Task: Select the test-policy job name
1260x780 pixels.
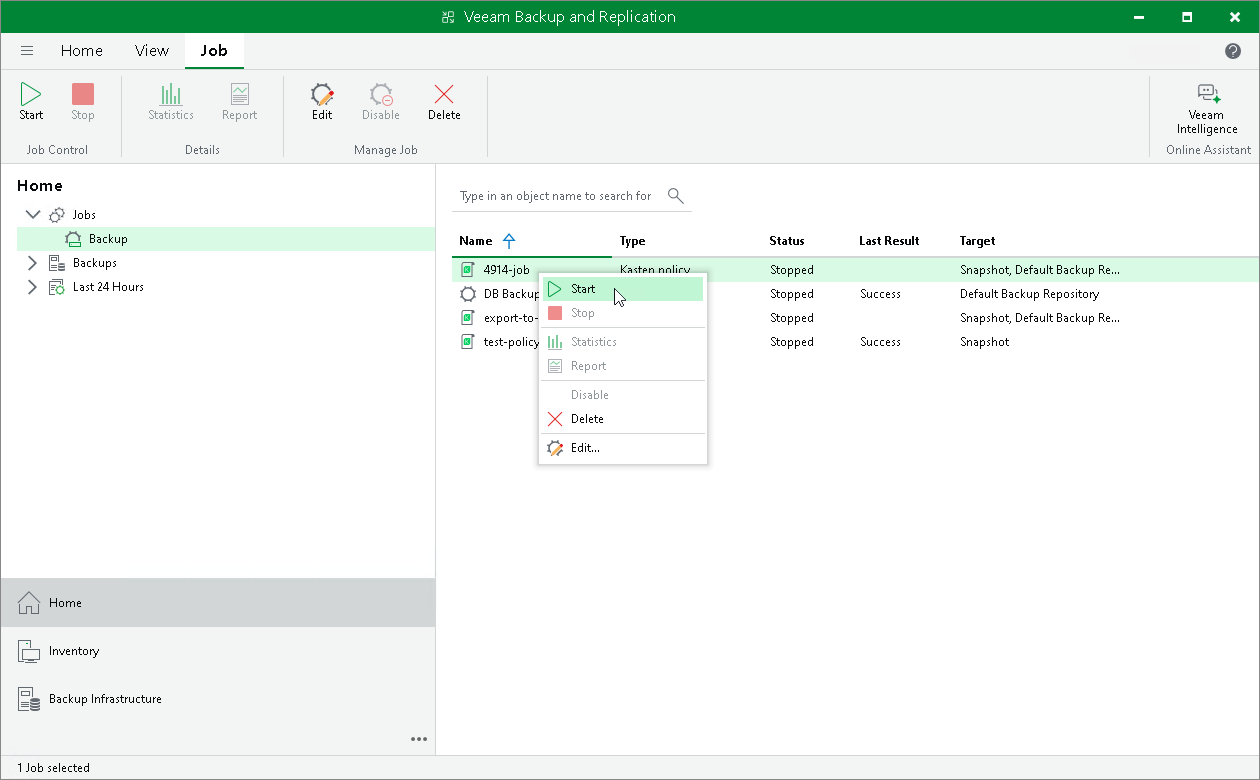Action: tap(511, 342)
